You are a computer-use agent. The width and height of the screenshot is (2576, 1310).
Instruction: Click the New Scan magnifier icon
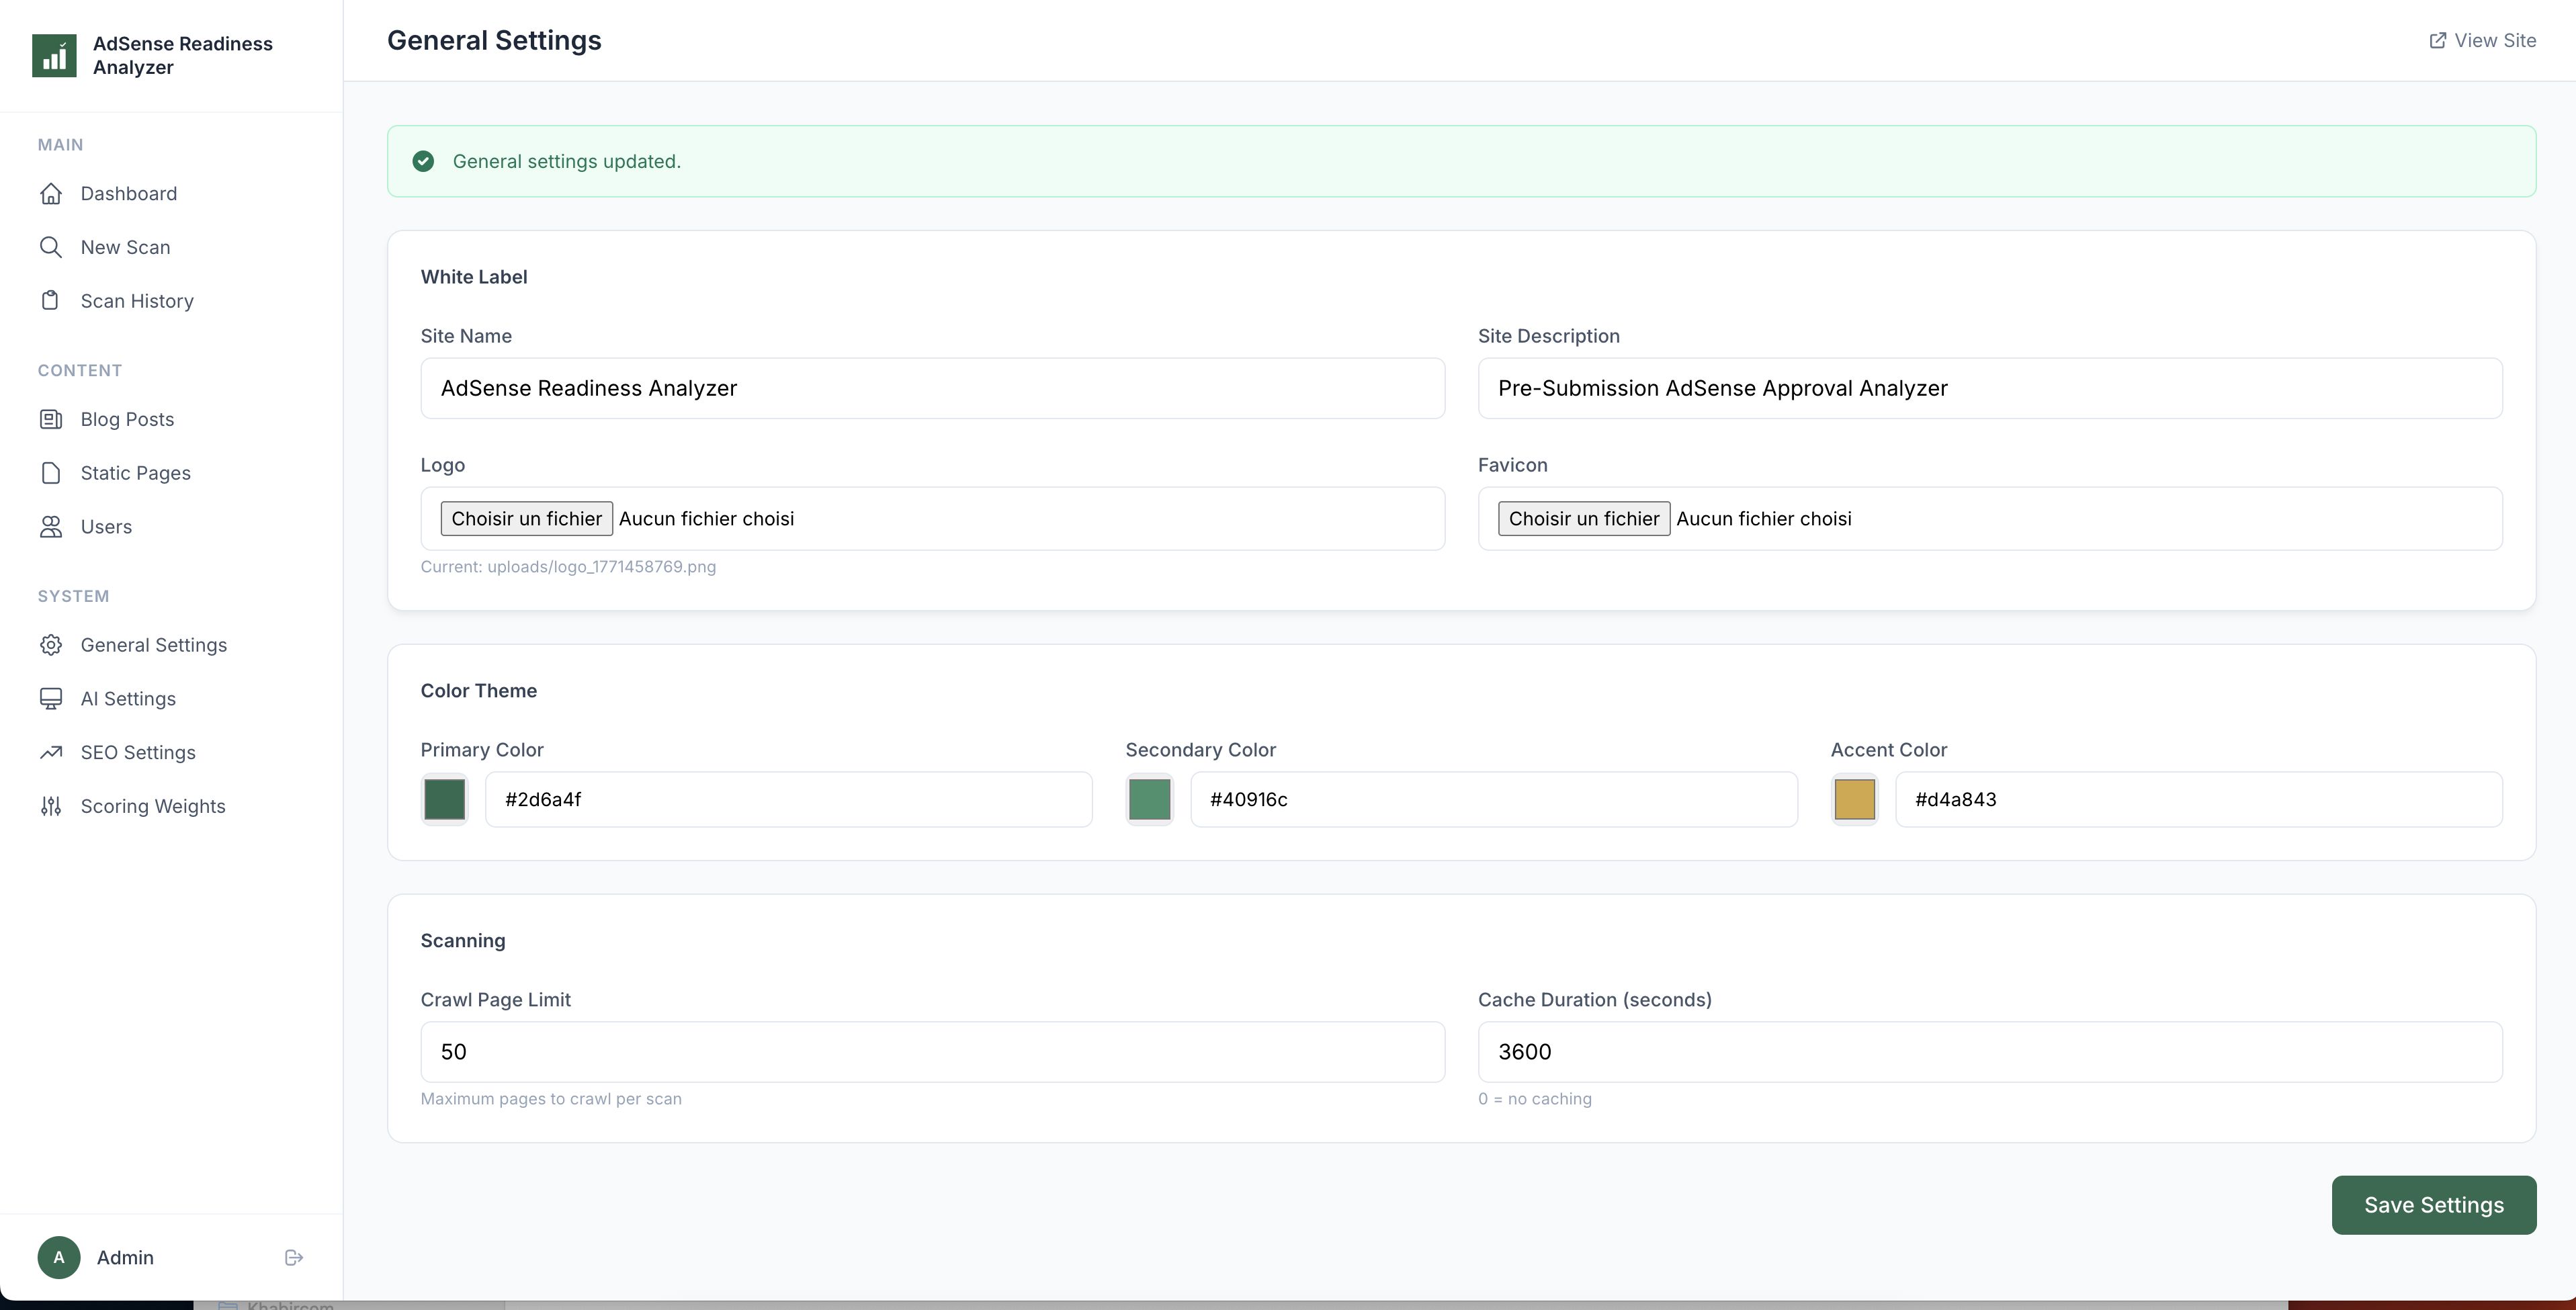tap(51, 247)
